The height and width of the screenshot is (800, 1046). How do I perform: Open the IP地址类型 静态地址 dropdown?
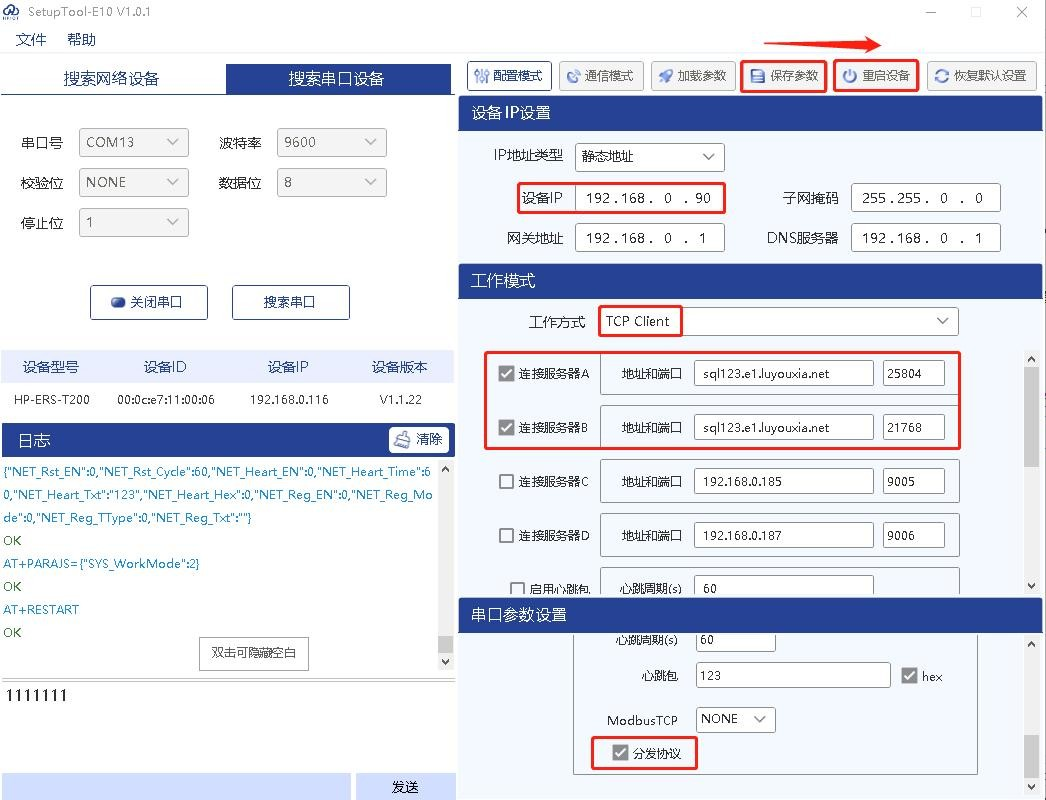pyautogui.click(x=649, y=157)
